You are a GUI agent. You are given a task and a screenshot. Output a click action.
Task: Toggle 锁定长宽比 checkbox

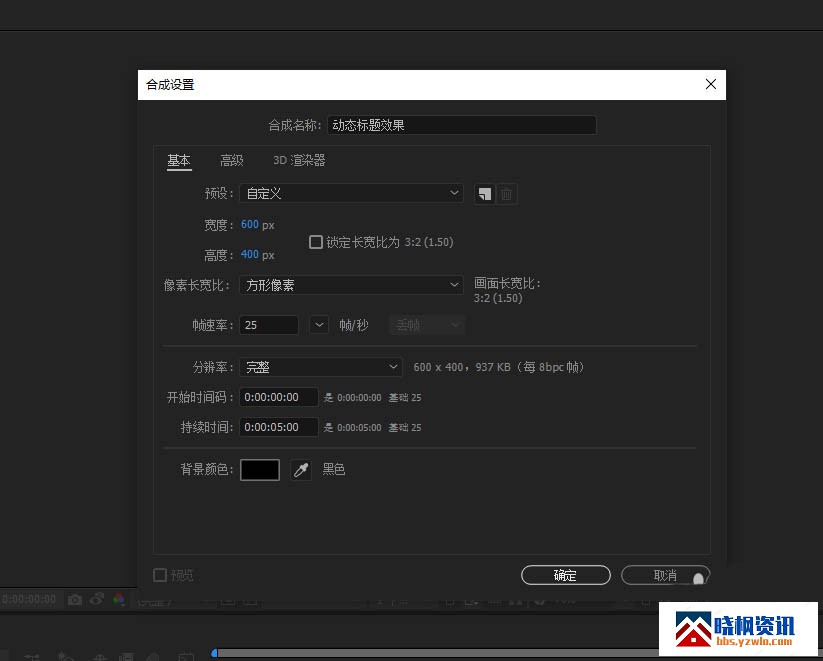coord(315,242)
